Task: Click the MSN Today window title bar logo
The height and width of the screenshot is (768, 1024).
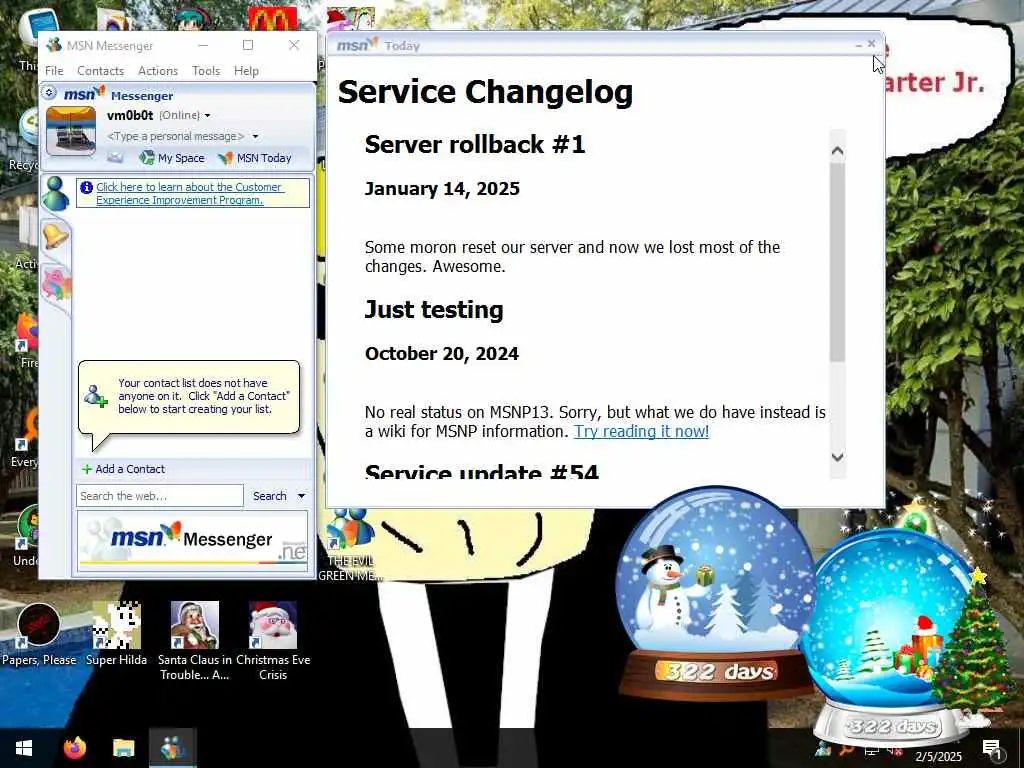Action: click(357, 45)
